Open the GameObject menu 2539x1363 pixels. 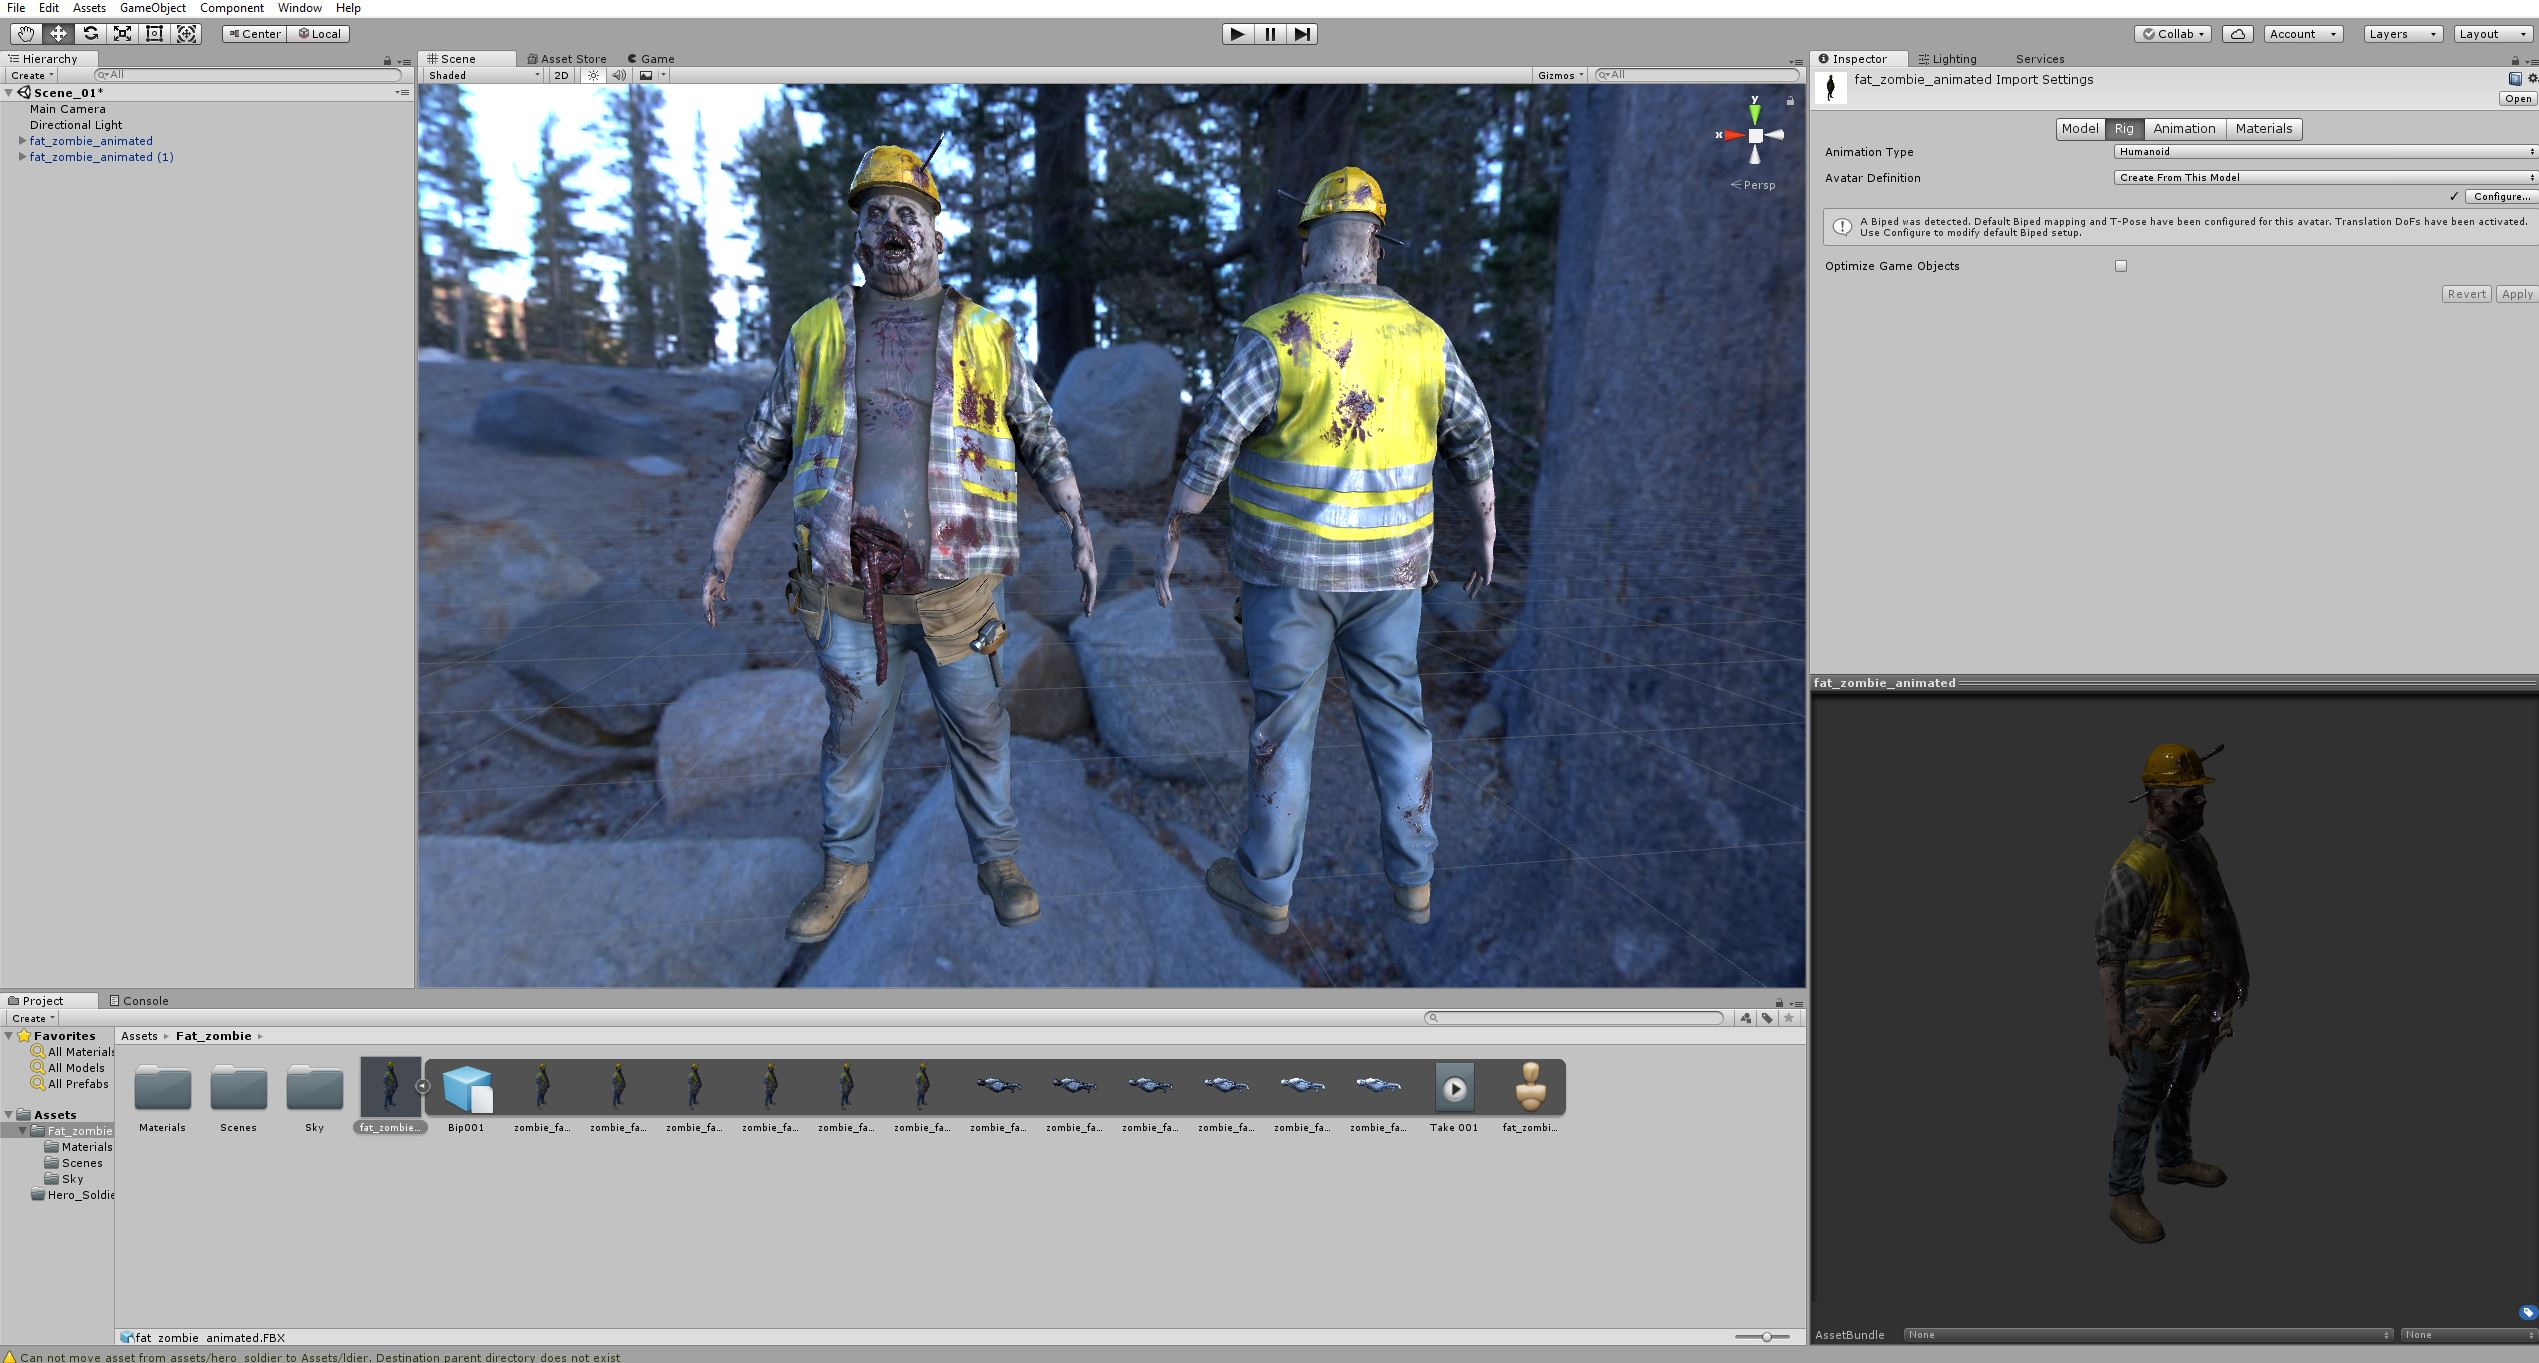coord(152,8)
